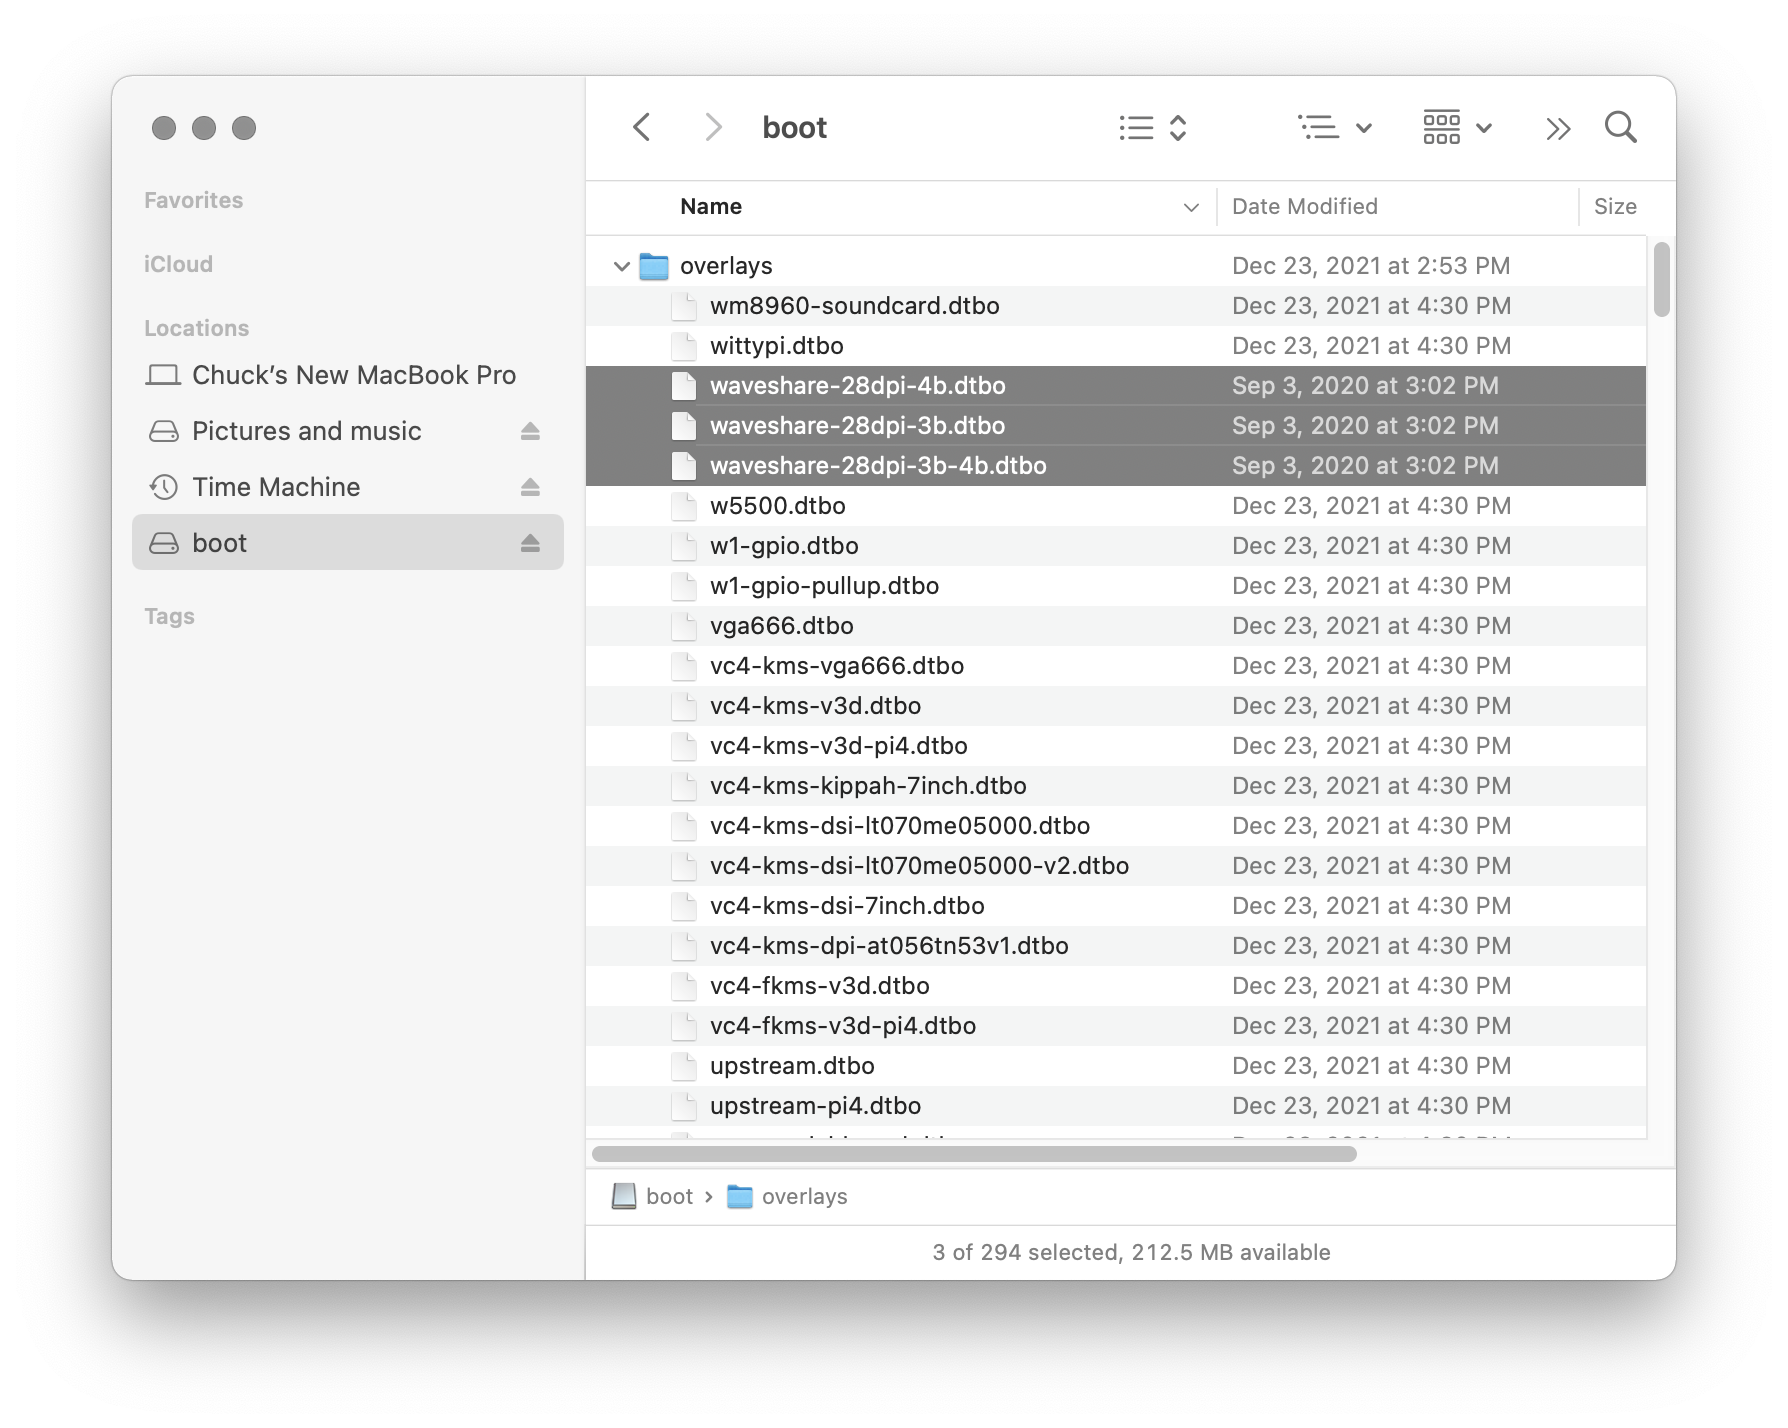1788x1428 pixels.
Task: Click the boot disk icon in sidebar
Action: (164, 542)
